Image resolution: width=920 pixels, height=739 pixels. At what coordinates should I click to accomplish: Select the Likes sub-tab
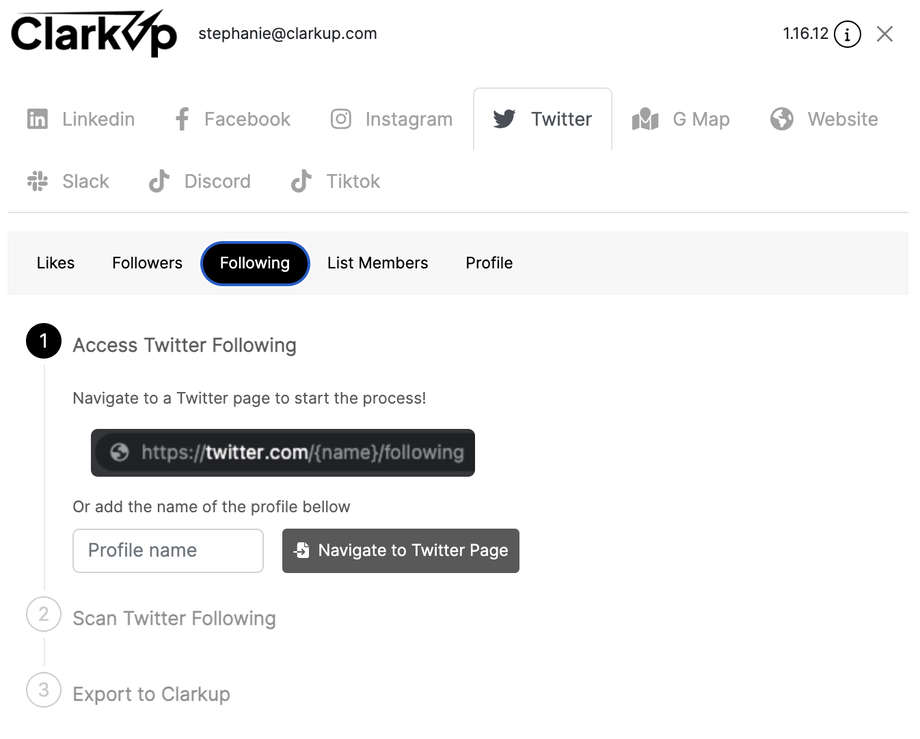point(55,263)
